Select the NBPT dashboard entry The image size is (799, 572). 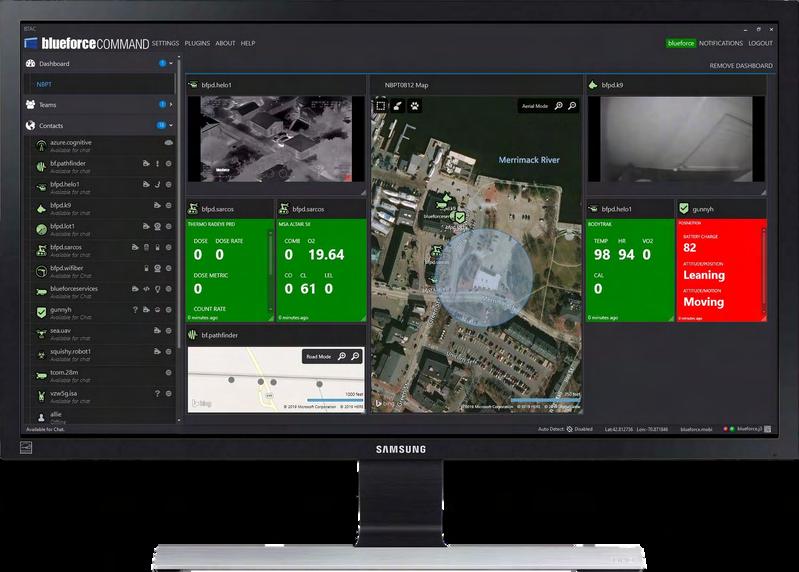click(99, 84)
